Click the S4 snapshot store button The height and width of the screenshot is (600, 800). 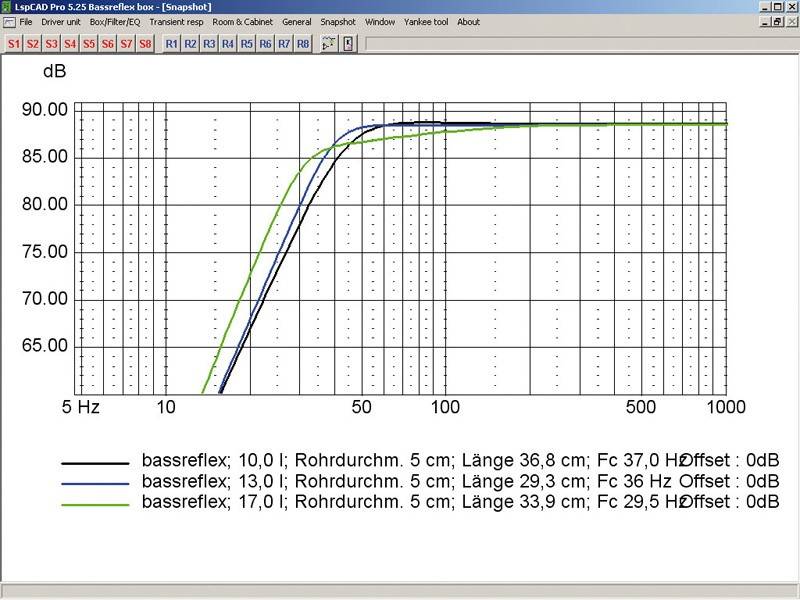tap(70, 44)
